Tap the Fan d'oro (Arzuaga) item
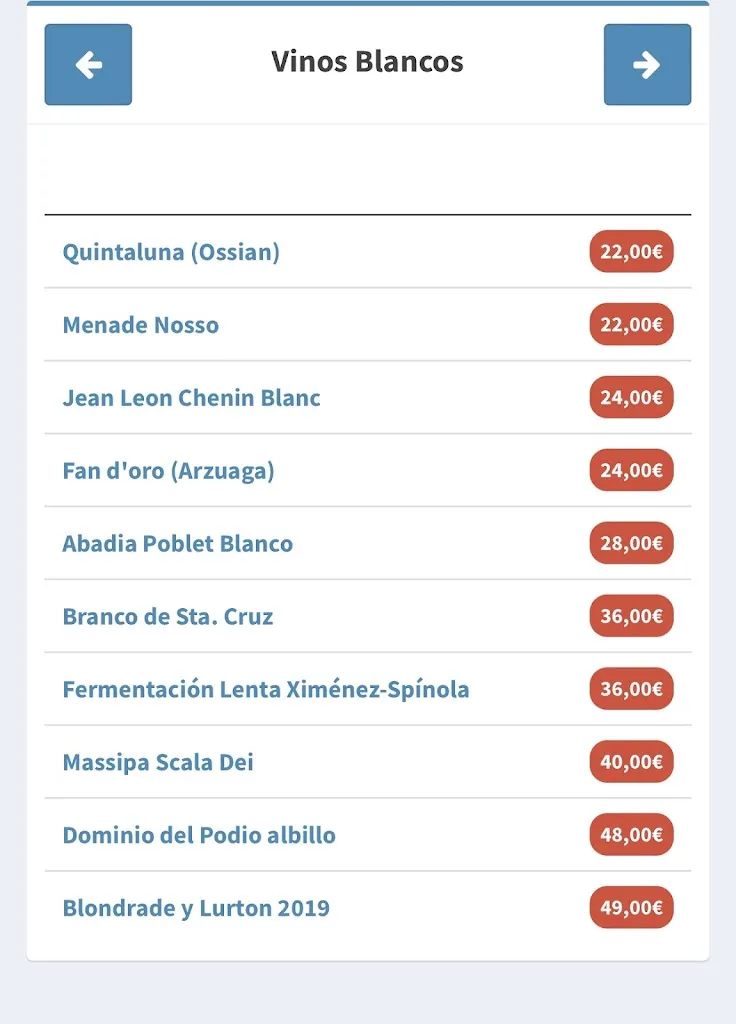Image resolution: width=736 pixels, height=1024 pixels. (168, 471)
